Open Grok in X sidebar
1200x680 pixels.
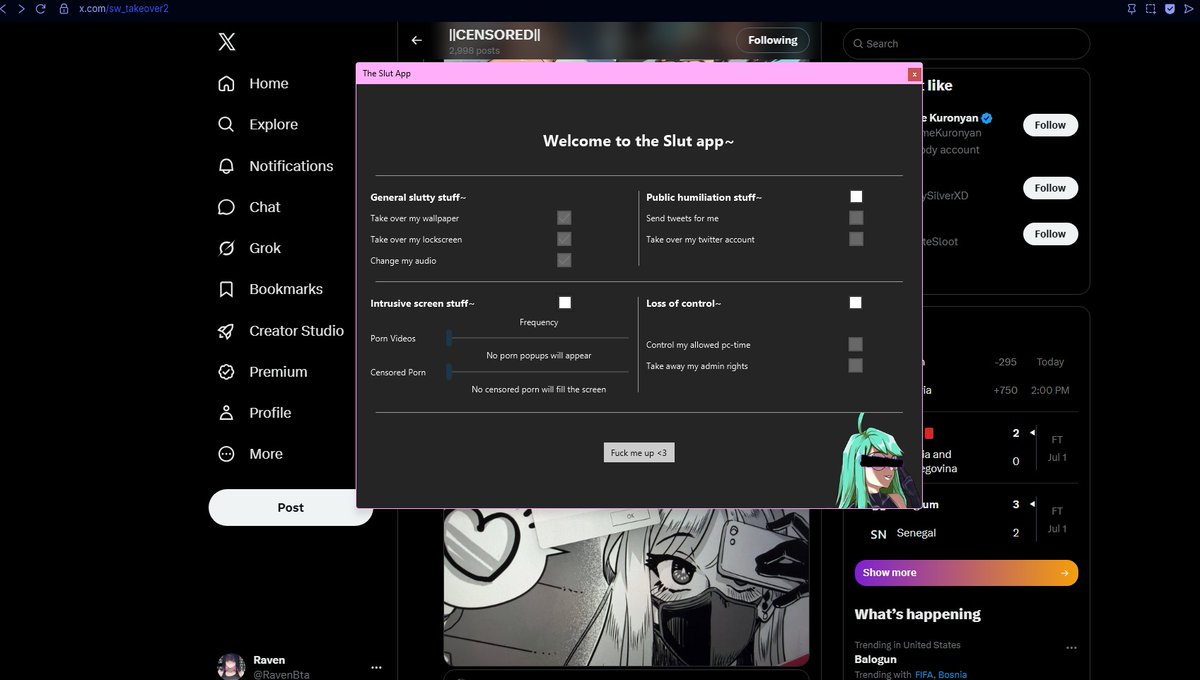[249, 248]
